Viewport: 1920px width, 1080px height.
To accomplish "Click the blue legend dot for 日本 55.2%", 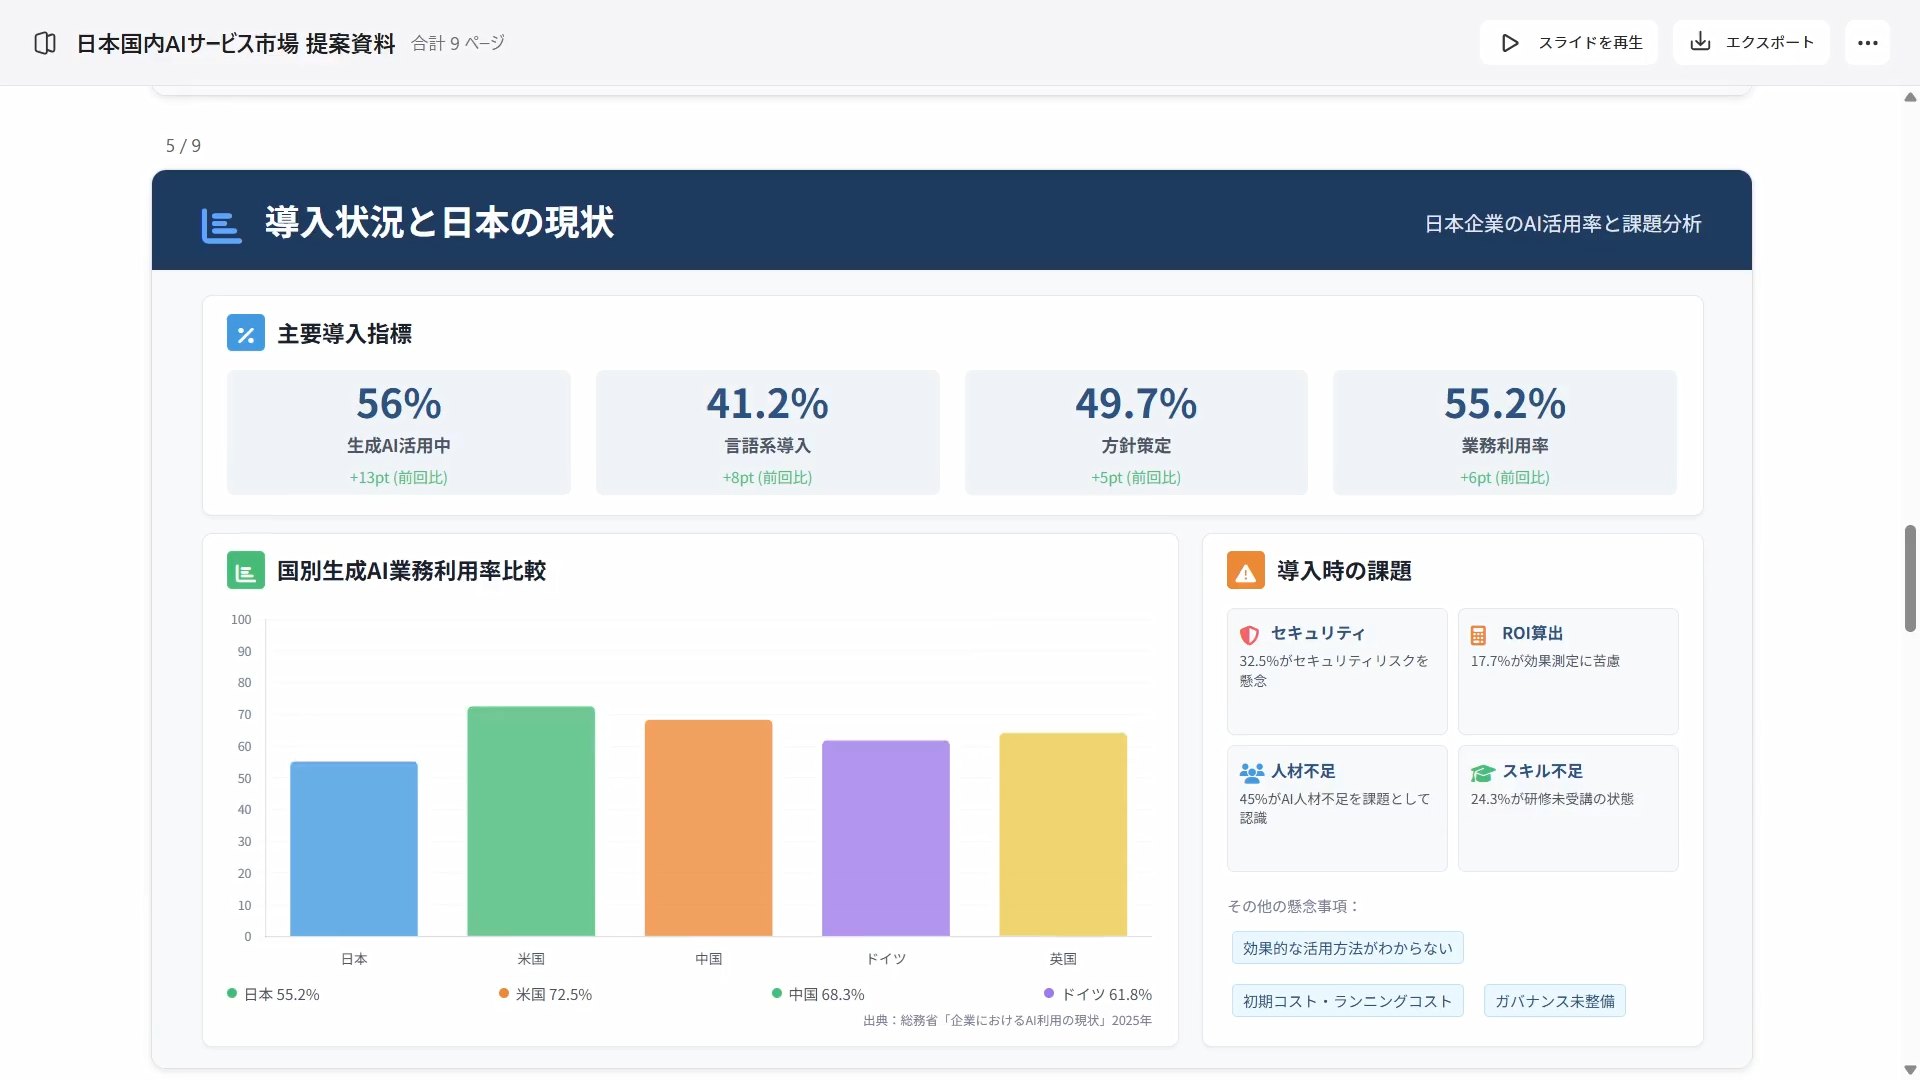I will coord(231,994).
